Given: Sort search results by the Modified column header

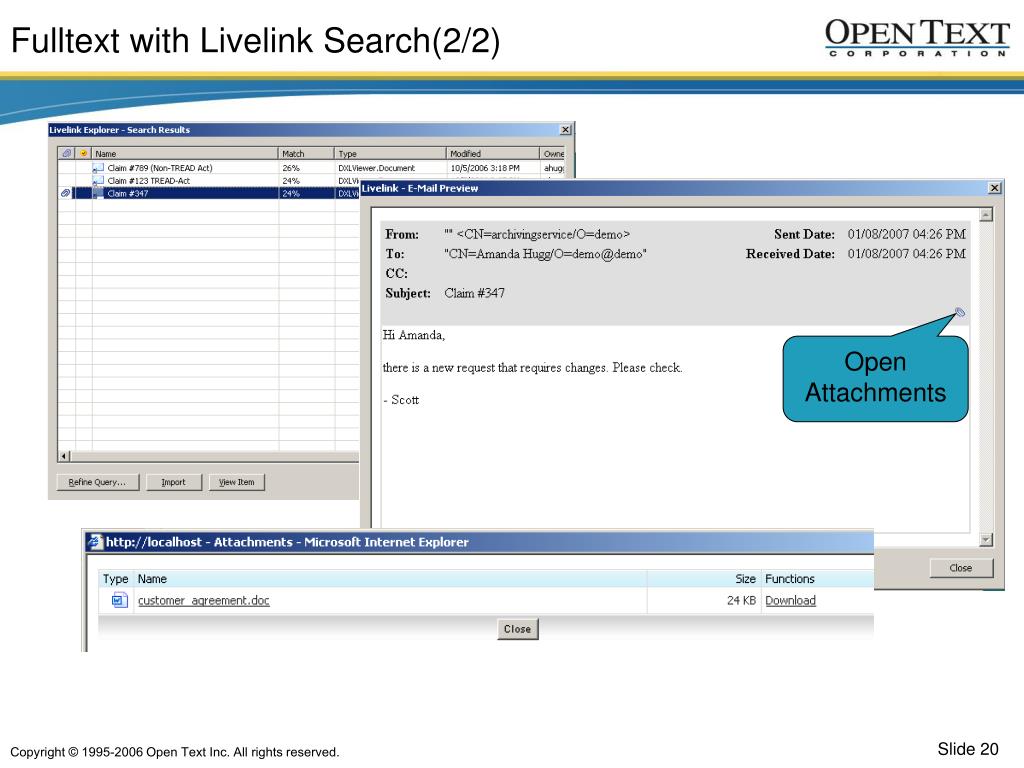Looking at the screenshot, I should click(x=493, y=153).
